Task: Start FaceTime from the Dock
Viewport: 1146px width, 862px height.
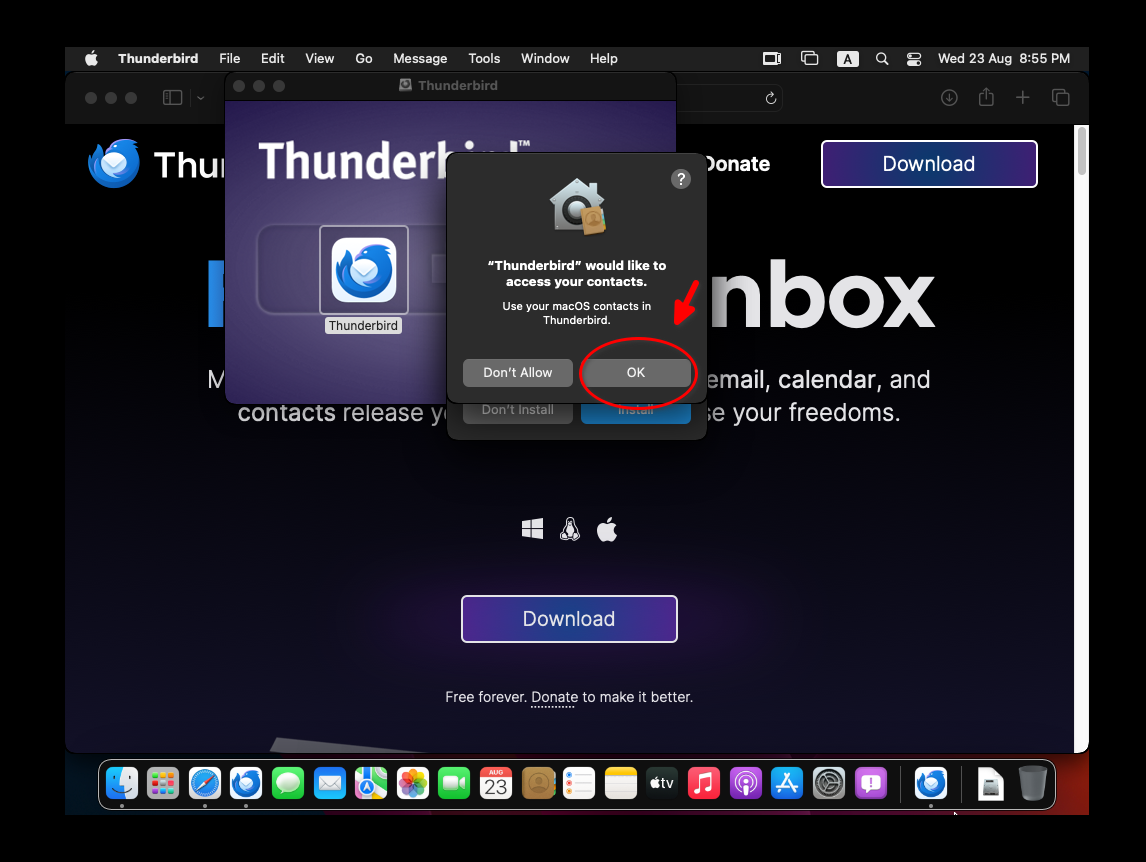Action: coord(454,784)
